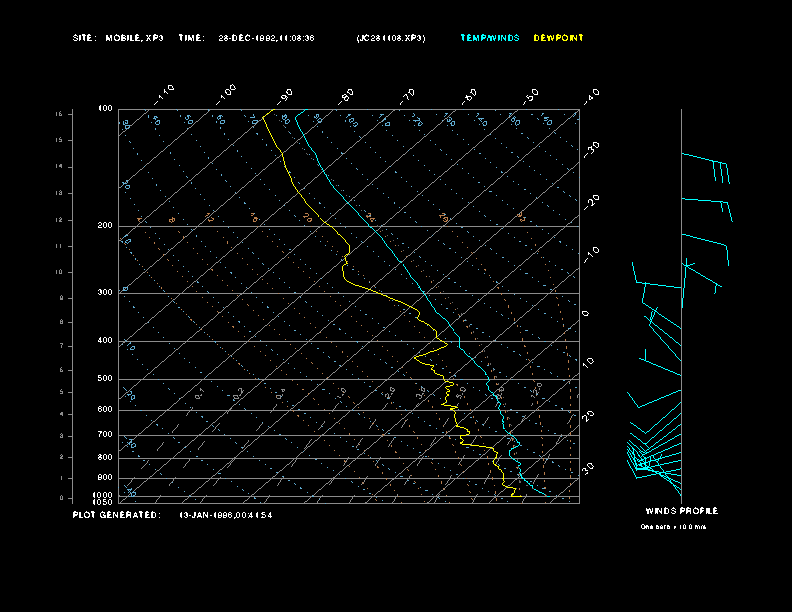Click the cyan "TEMP/WINDS" legend label
The image size is (792, 612).
[490, 38]
